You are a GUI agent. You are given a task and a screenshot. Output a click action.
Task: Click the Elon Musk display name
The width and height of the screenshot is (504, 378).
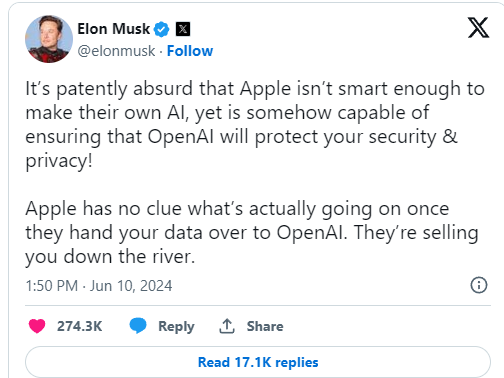(114, 29)
